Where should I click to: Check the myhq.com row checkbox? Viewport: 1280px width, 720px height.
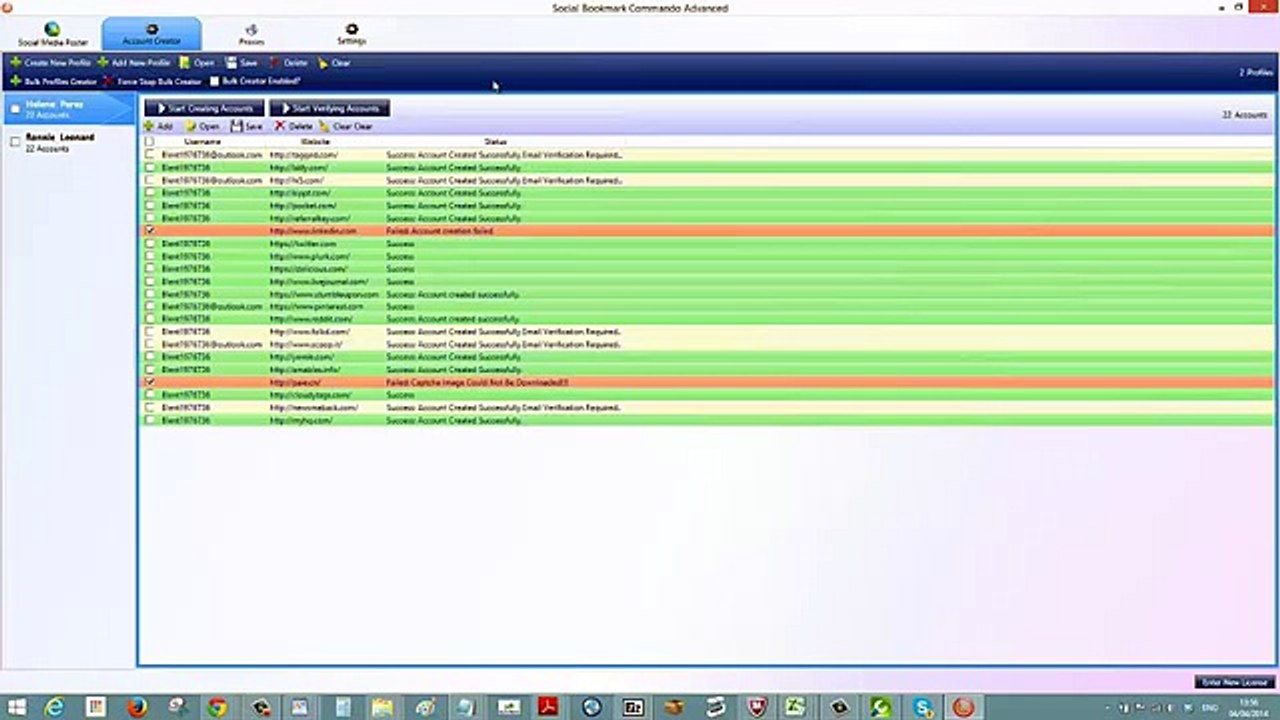(150, 420)
